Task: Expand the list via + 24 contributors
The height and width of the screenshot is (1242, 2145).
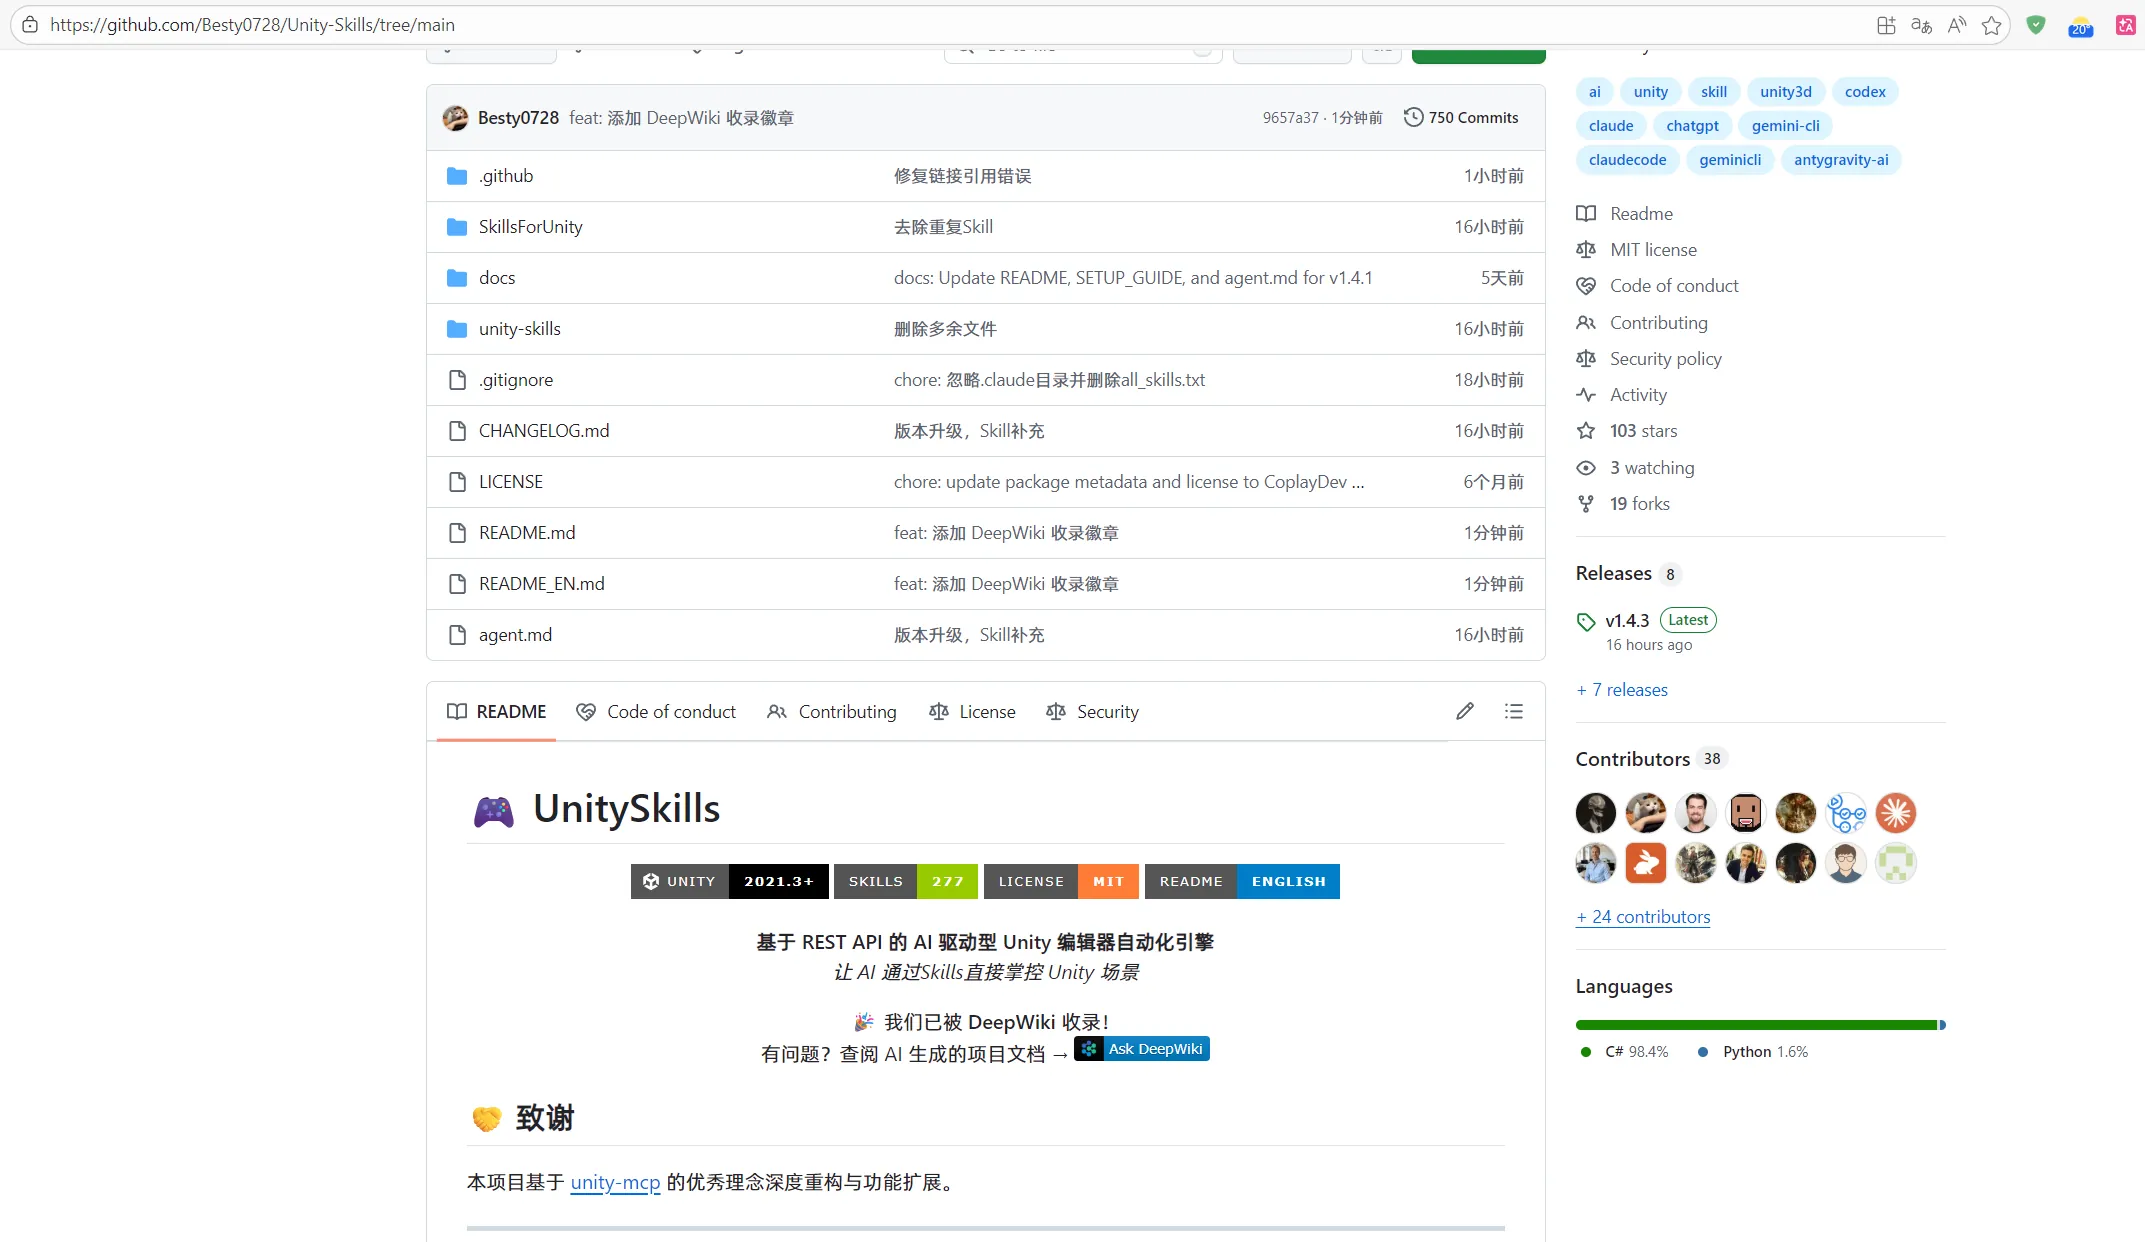Action: coord(1642,917)
